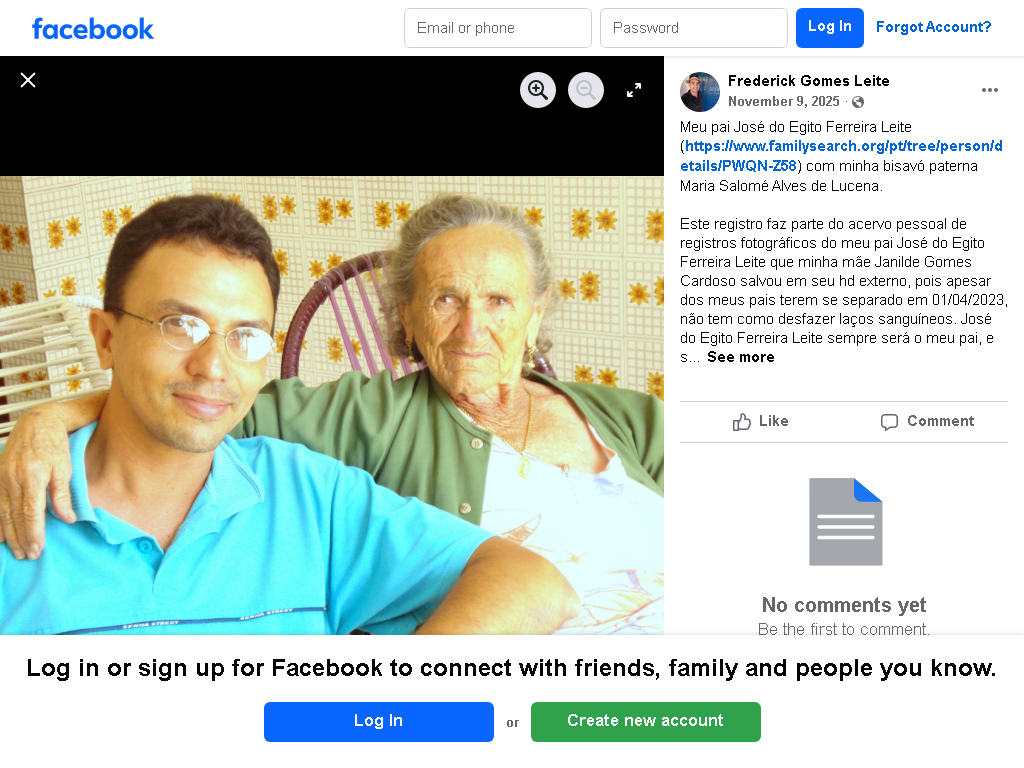This screenshot has height=768, width=1024.
Task: Focus the Password field
Action: pos(694,28)
